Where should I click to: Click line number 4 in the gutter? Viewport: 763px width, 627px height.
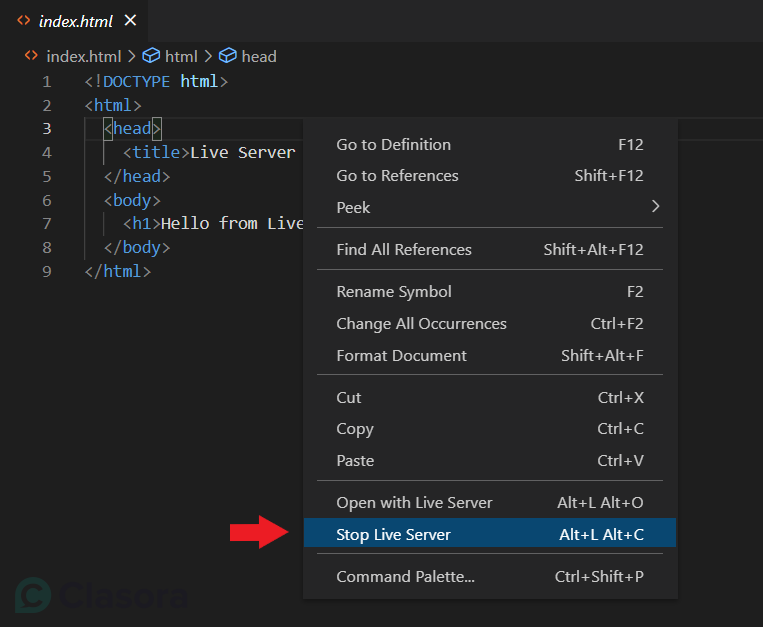[x=47, y=152]
